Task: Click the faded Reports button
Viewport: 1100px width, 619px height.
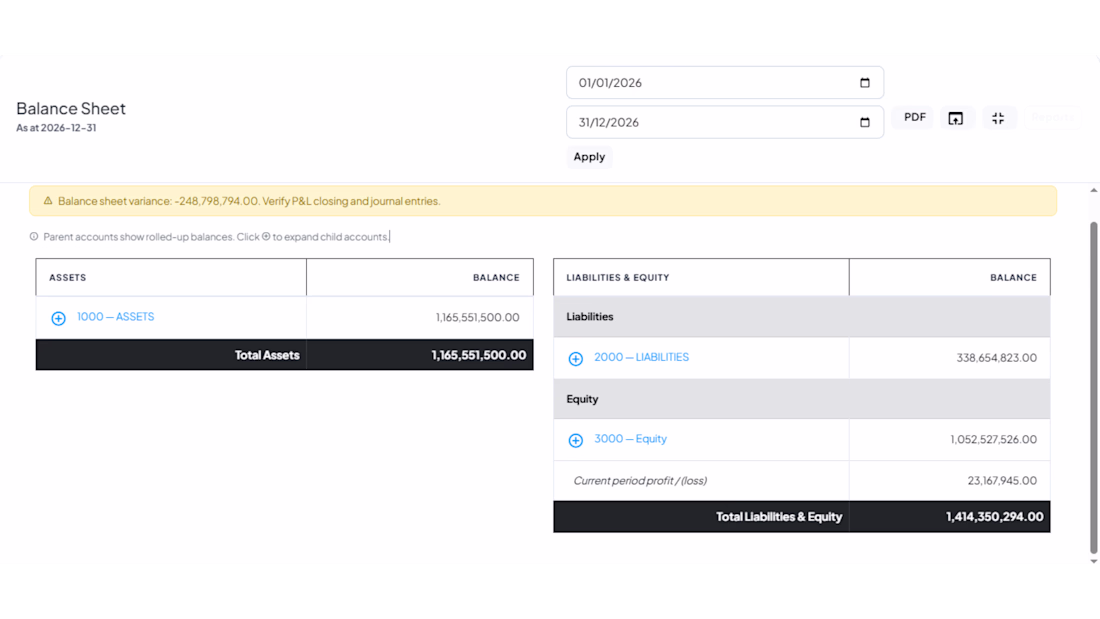Action: tap(1052, 117)
